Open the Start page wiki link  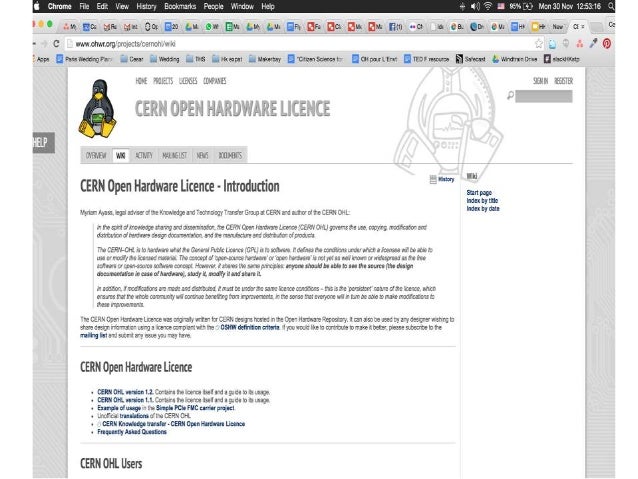(479, 192)
